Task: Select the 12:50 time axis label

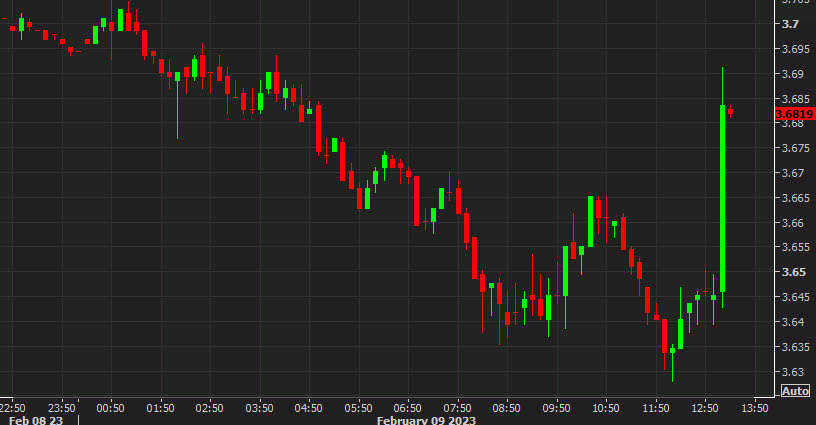Action: [706, 408]
